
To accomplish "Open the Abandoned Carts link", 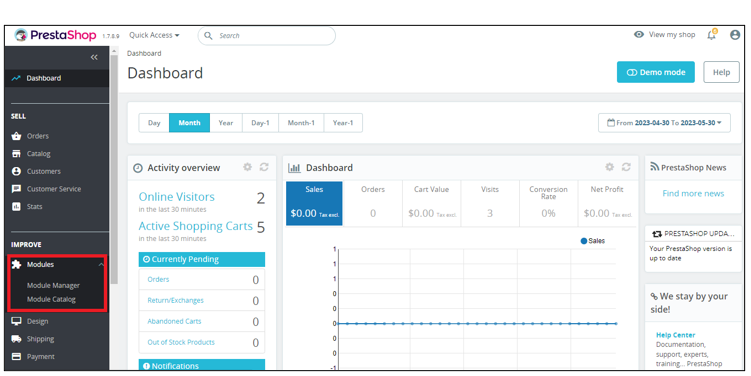I will pyautogui.click(x=174, y=321).
